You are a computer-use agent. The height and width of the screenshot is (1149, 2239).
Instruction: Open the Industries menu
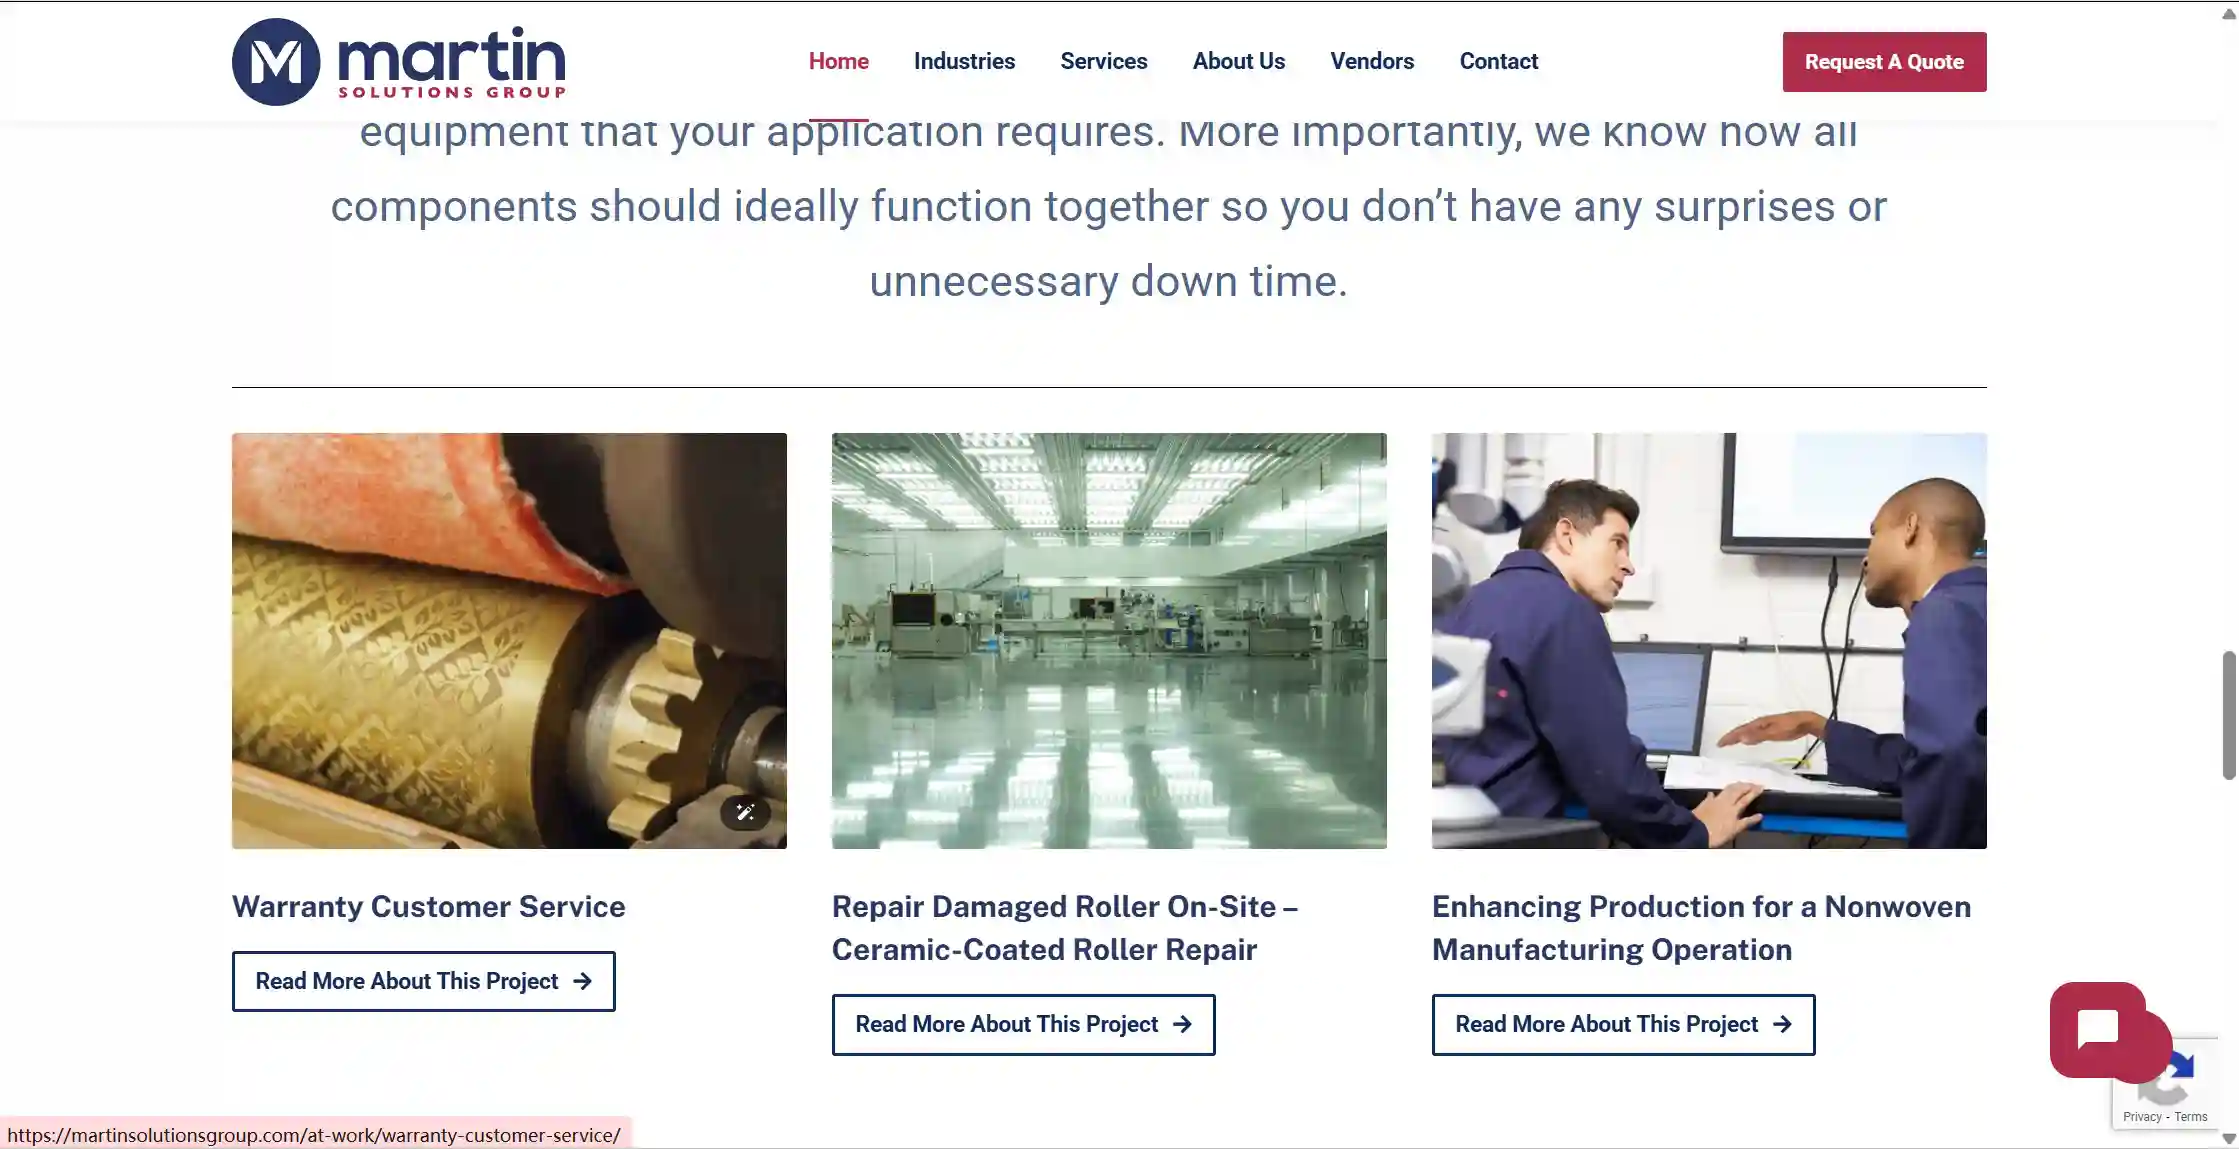point(964,61)
